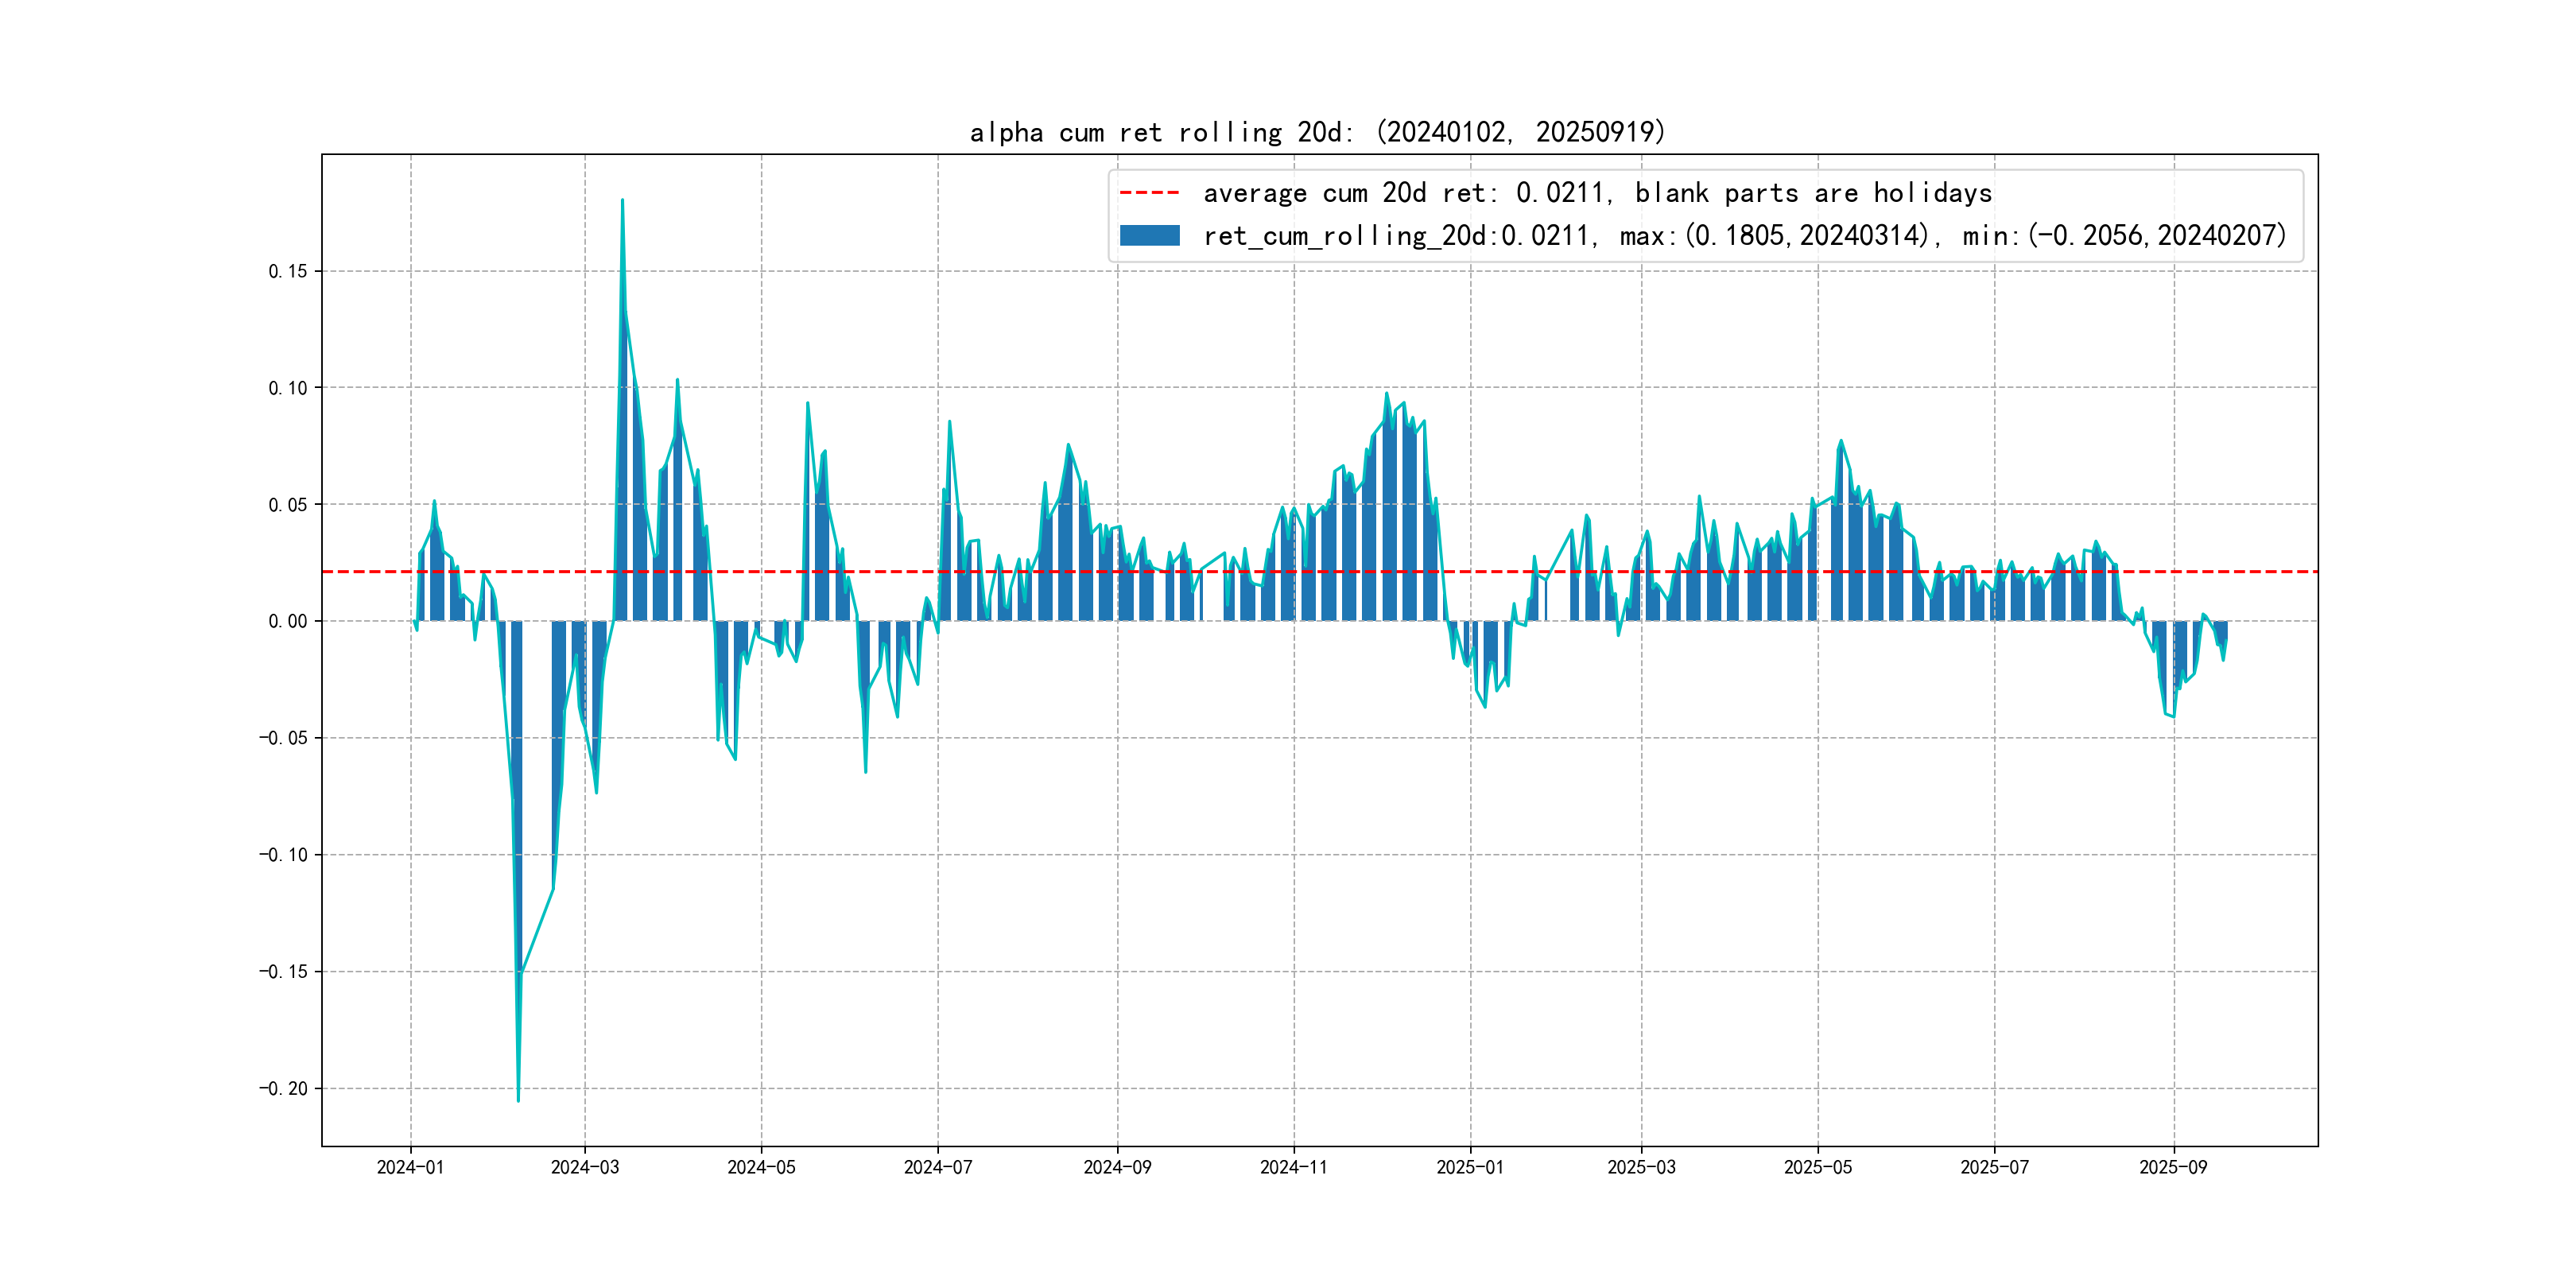Image resolution: width=2576 pixels, height=1288 pixels.
Task: Click the red dashed line legend sample
Action: click(x=1149, y=193)
